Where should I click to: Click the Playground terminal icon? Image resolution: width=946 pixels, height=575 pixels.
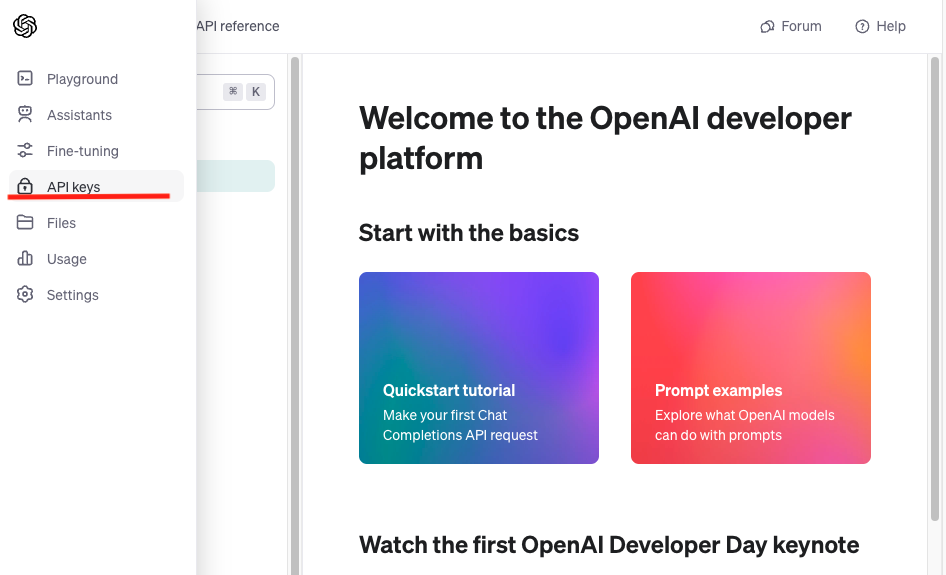point(25,78)
